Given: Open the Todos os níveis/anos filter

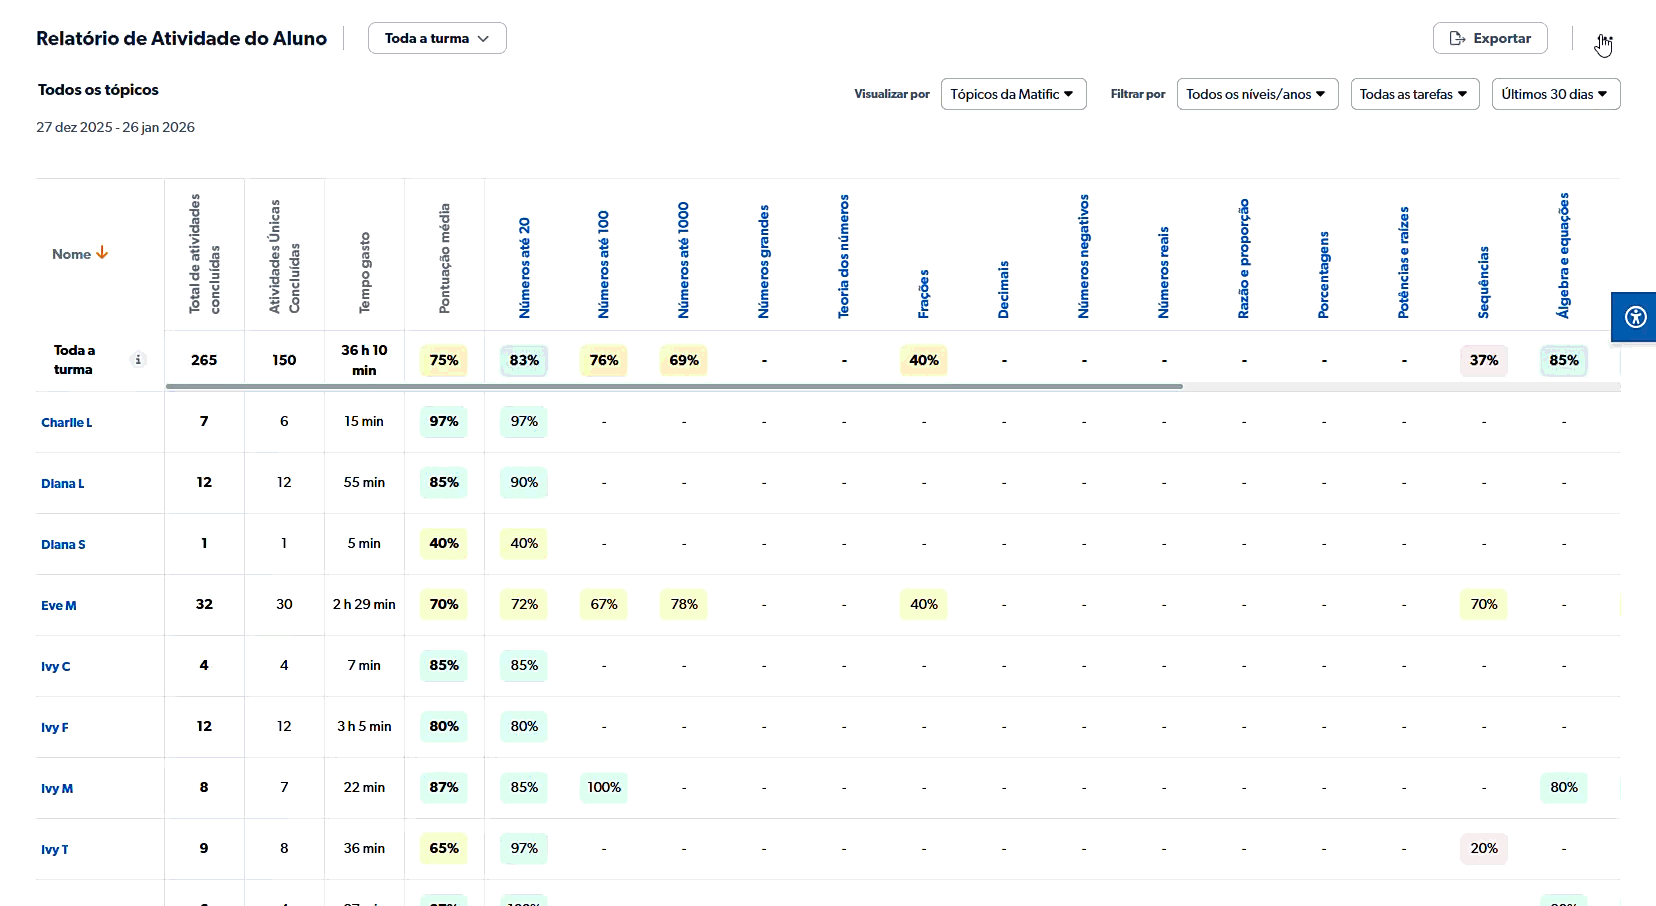Looking at the screenshot, I should click(x=1256, y=94).
